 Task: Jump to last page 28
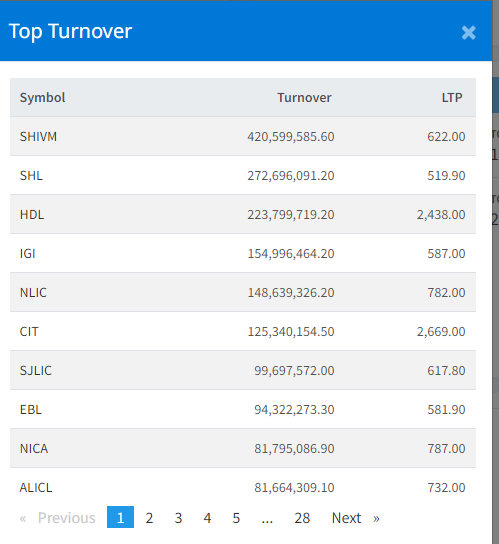click(302, 518)
